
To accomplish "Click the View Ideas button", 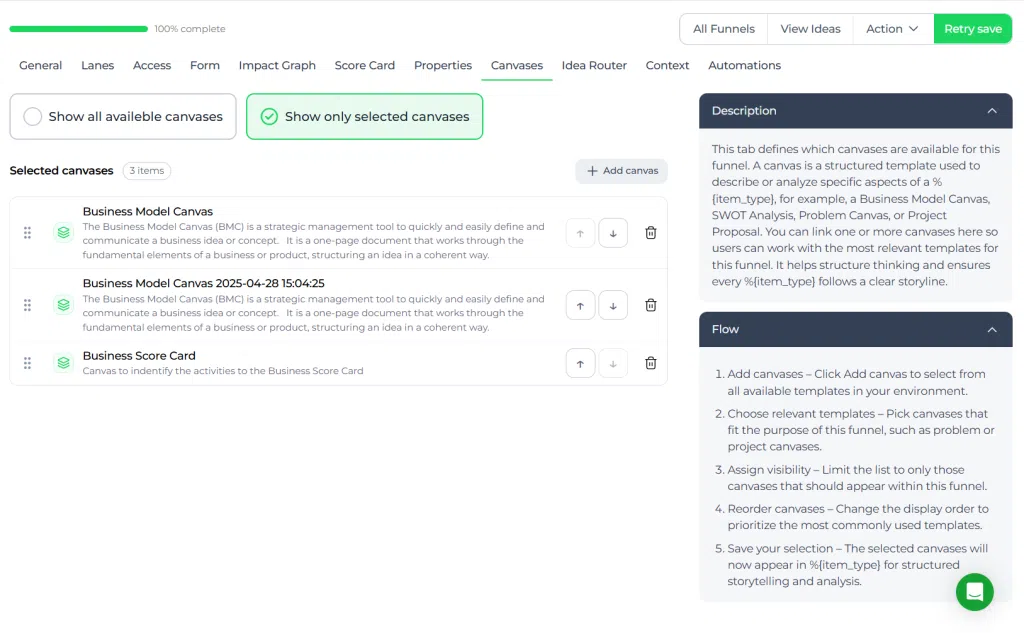I will 810,29.
